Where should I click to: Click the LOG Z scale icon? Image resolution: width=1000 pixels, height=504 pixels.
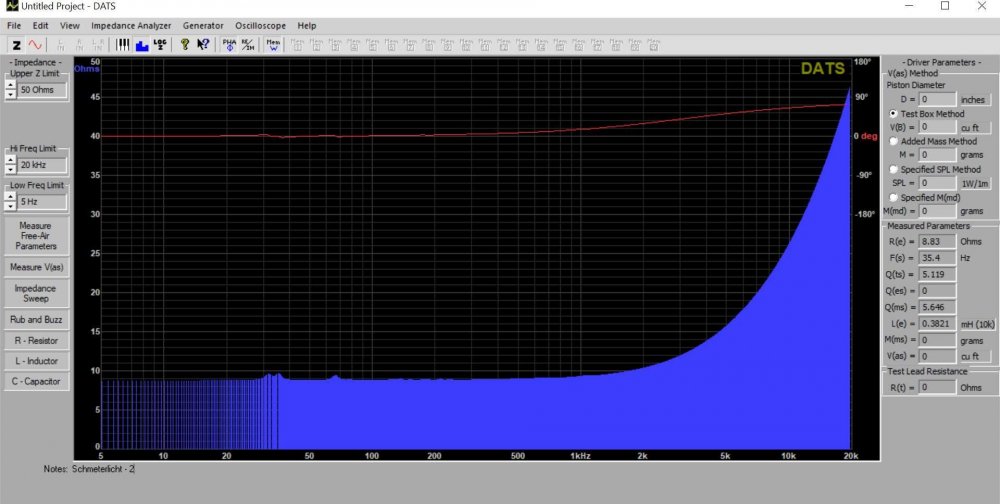coord(159,44)
